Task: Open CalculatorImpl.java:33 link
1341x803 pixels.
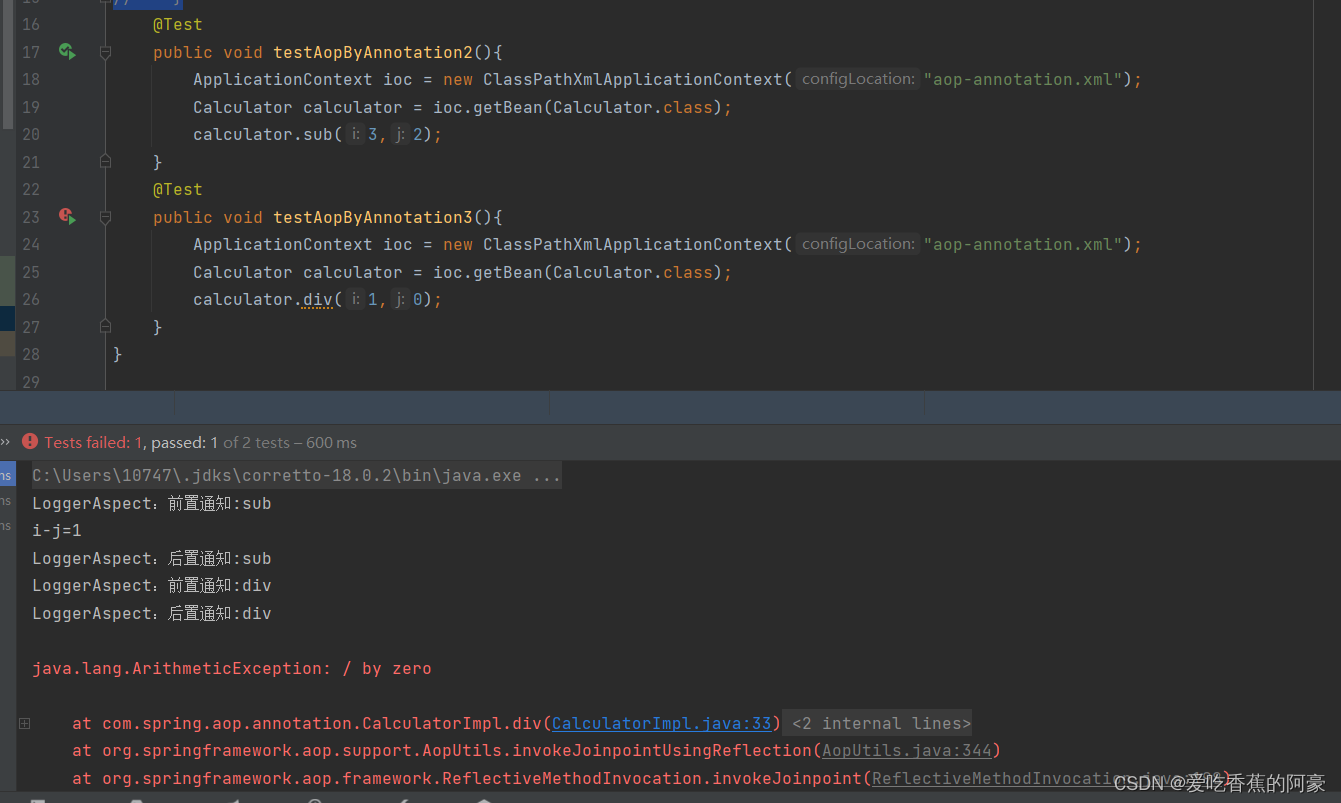Action: click(x=662, y=723)
